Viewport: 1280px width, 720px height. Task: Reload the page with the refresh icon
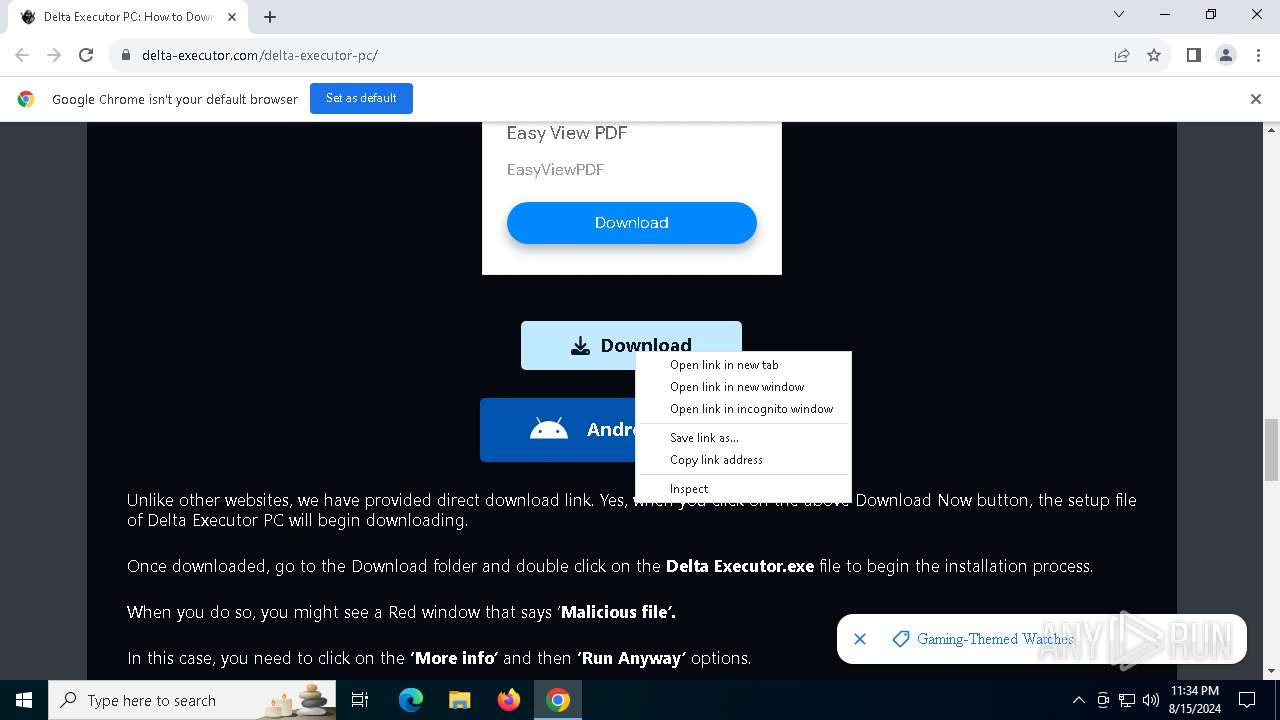(86, 55)
